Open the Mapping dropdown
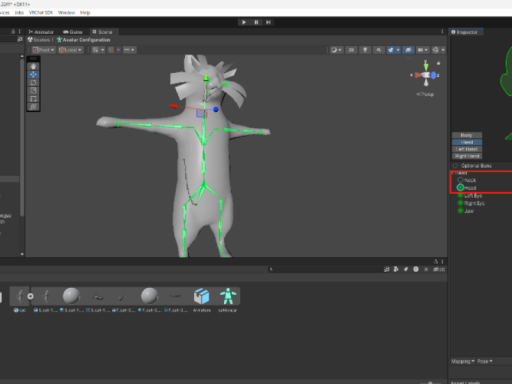The image size is (512, 384). (463, 361)
